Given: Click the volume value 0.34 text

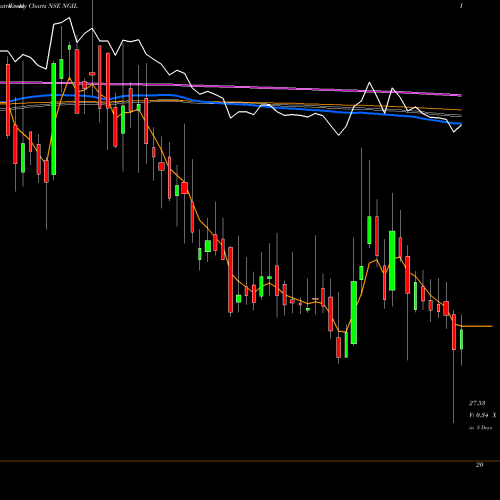Looking at the screenshot, I should click(482, 415).
